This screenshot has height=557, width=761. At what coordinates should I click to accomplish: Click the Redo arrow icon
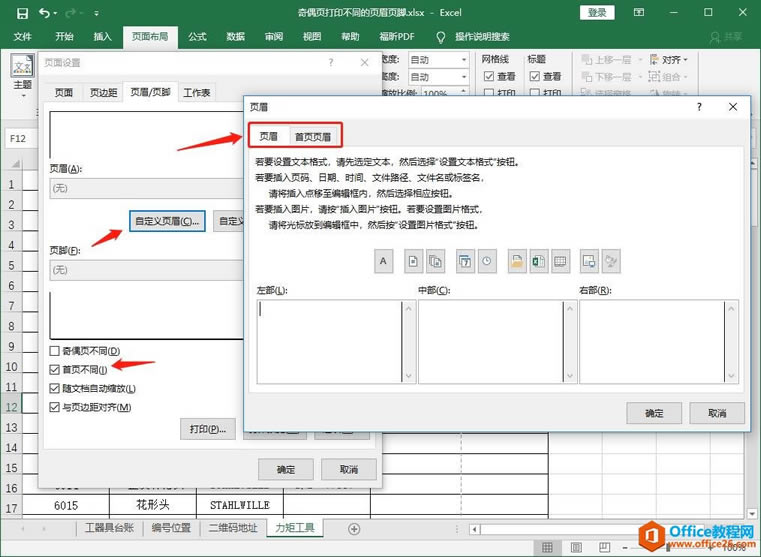(70, 13)
